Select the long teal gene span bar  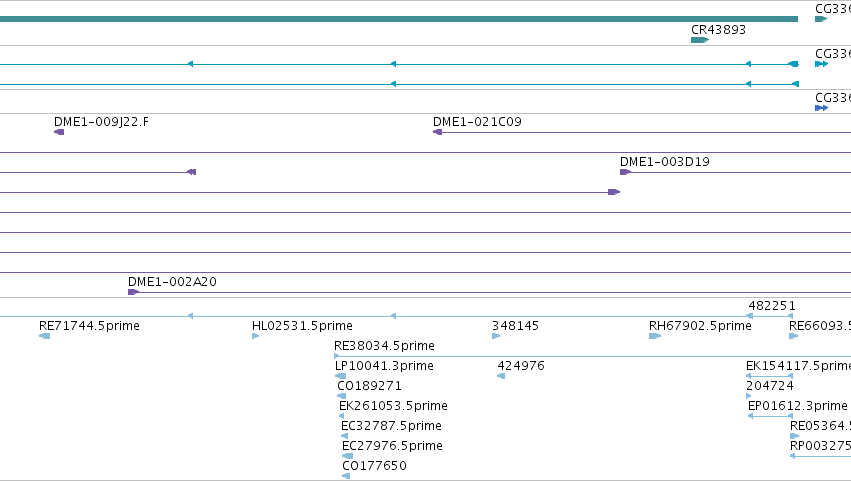[399, 19]
